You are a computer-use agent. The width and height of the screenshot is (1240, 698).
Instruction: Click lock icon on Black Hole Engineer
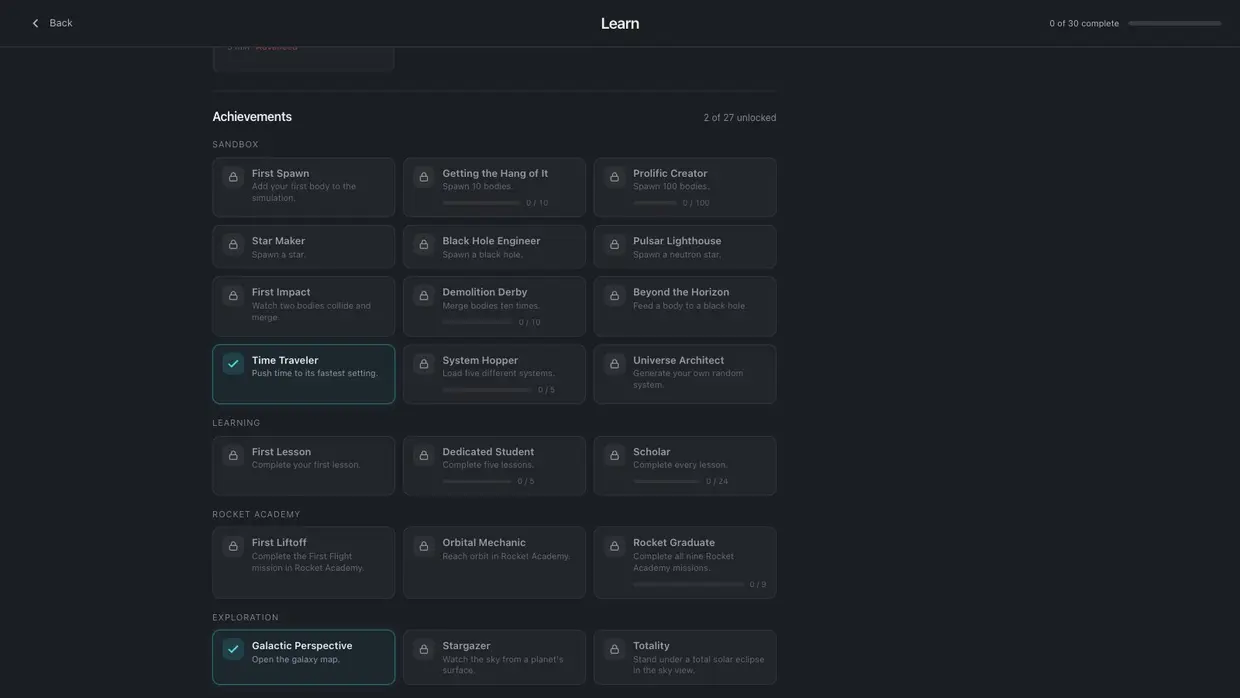424,245
